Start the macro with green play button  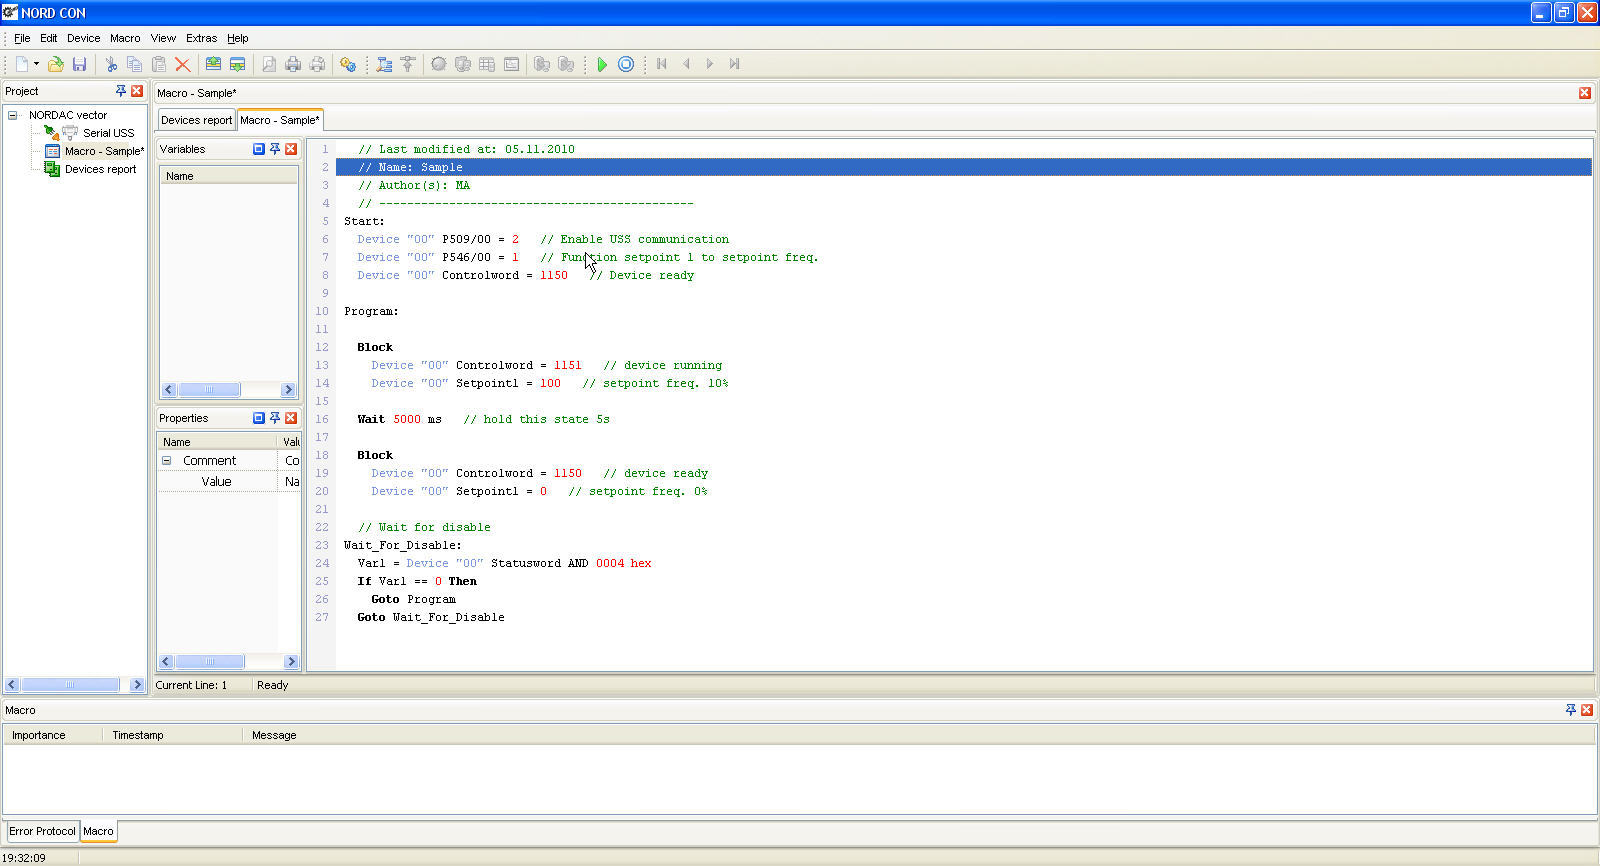602,64
